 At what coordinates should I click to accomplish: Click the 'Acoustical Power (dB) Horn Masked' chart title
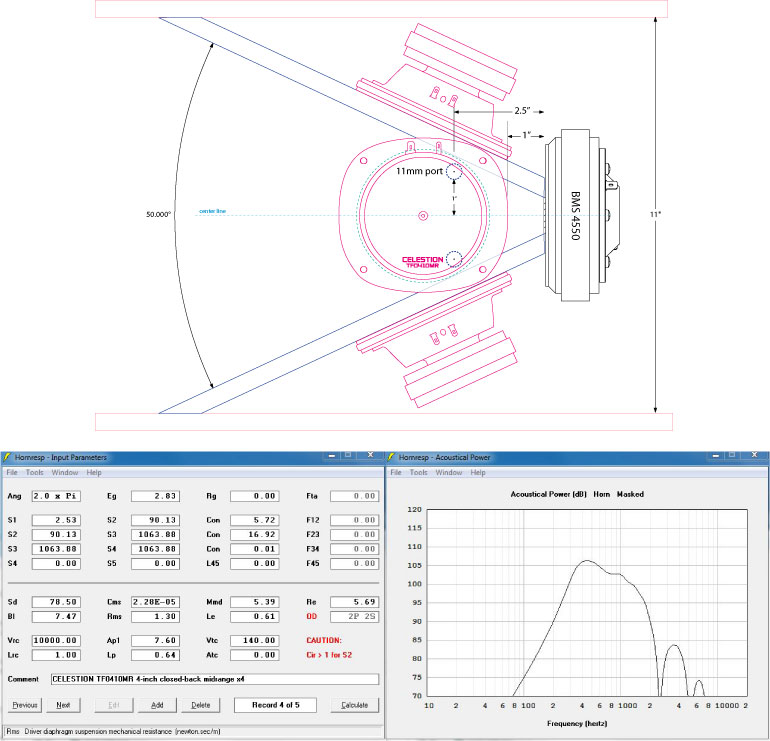(577, 494)
